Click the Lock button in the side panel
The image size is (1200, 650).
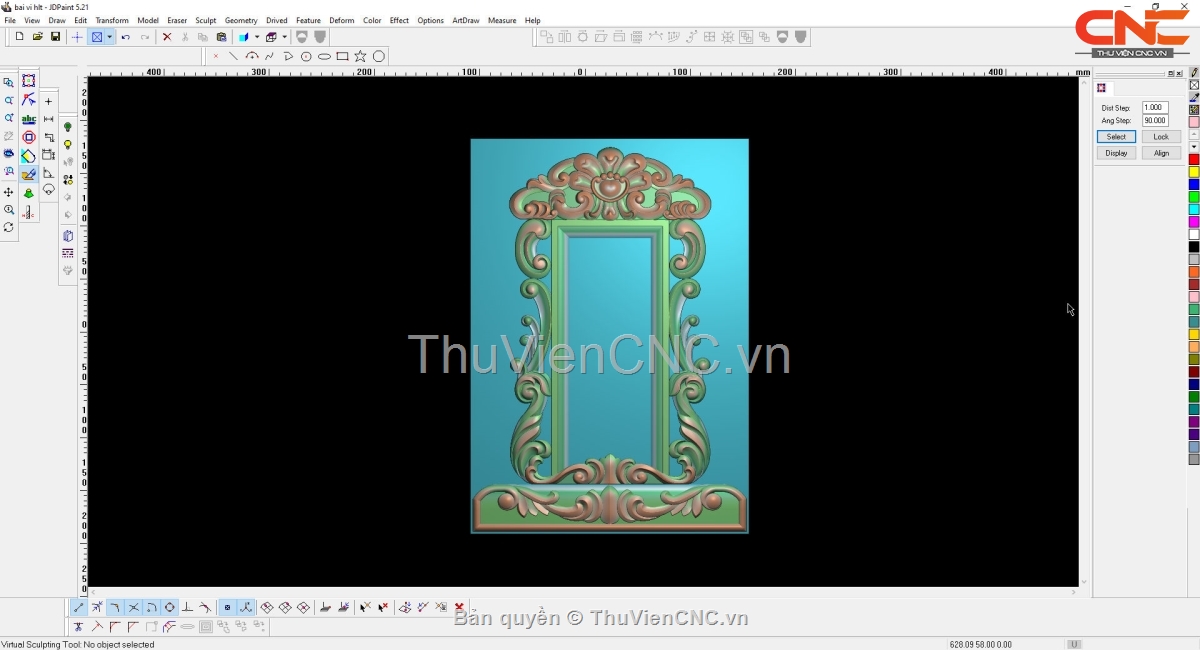coord(1161,137)
